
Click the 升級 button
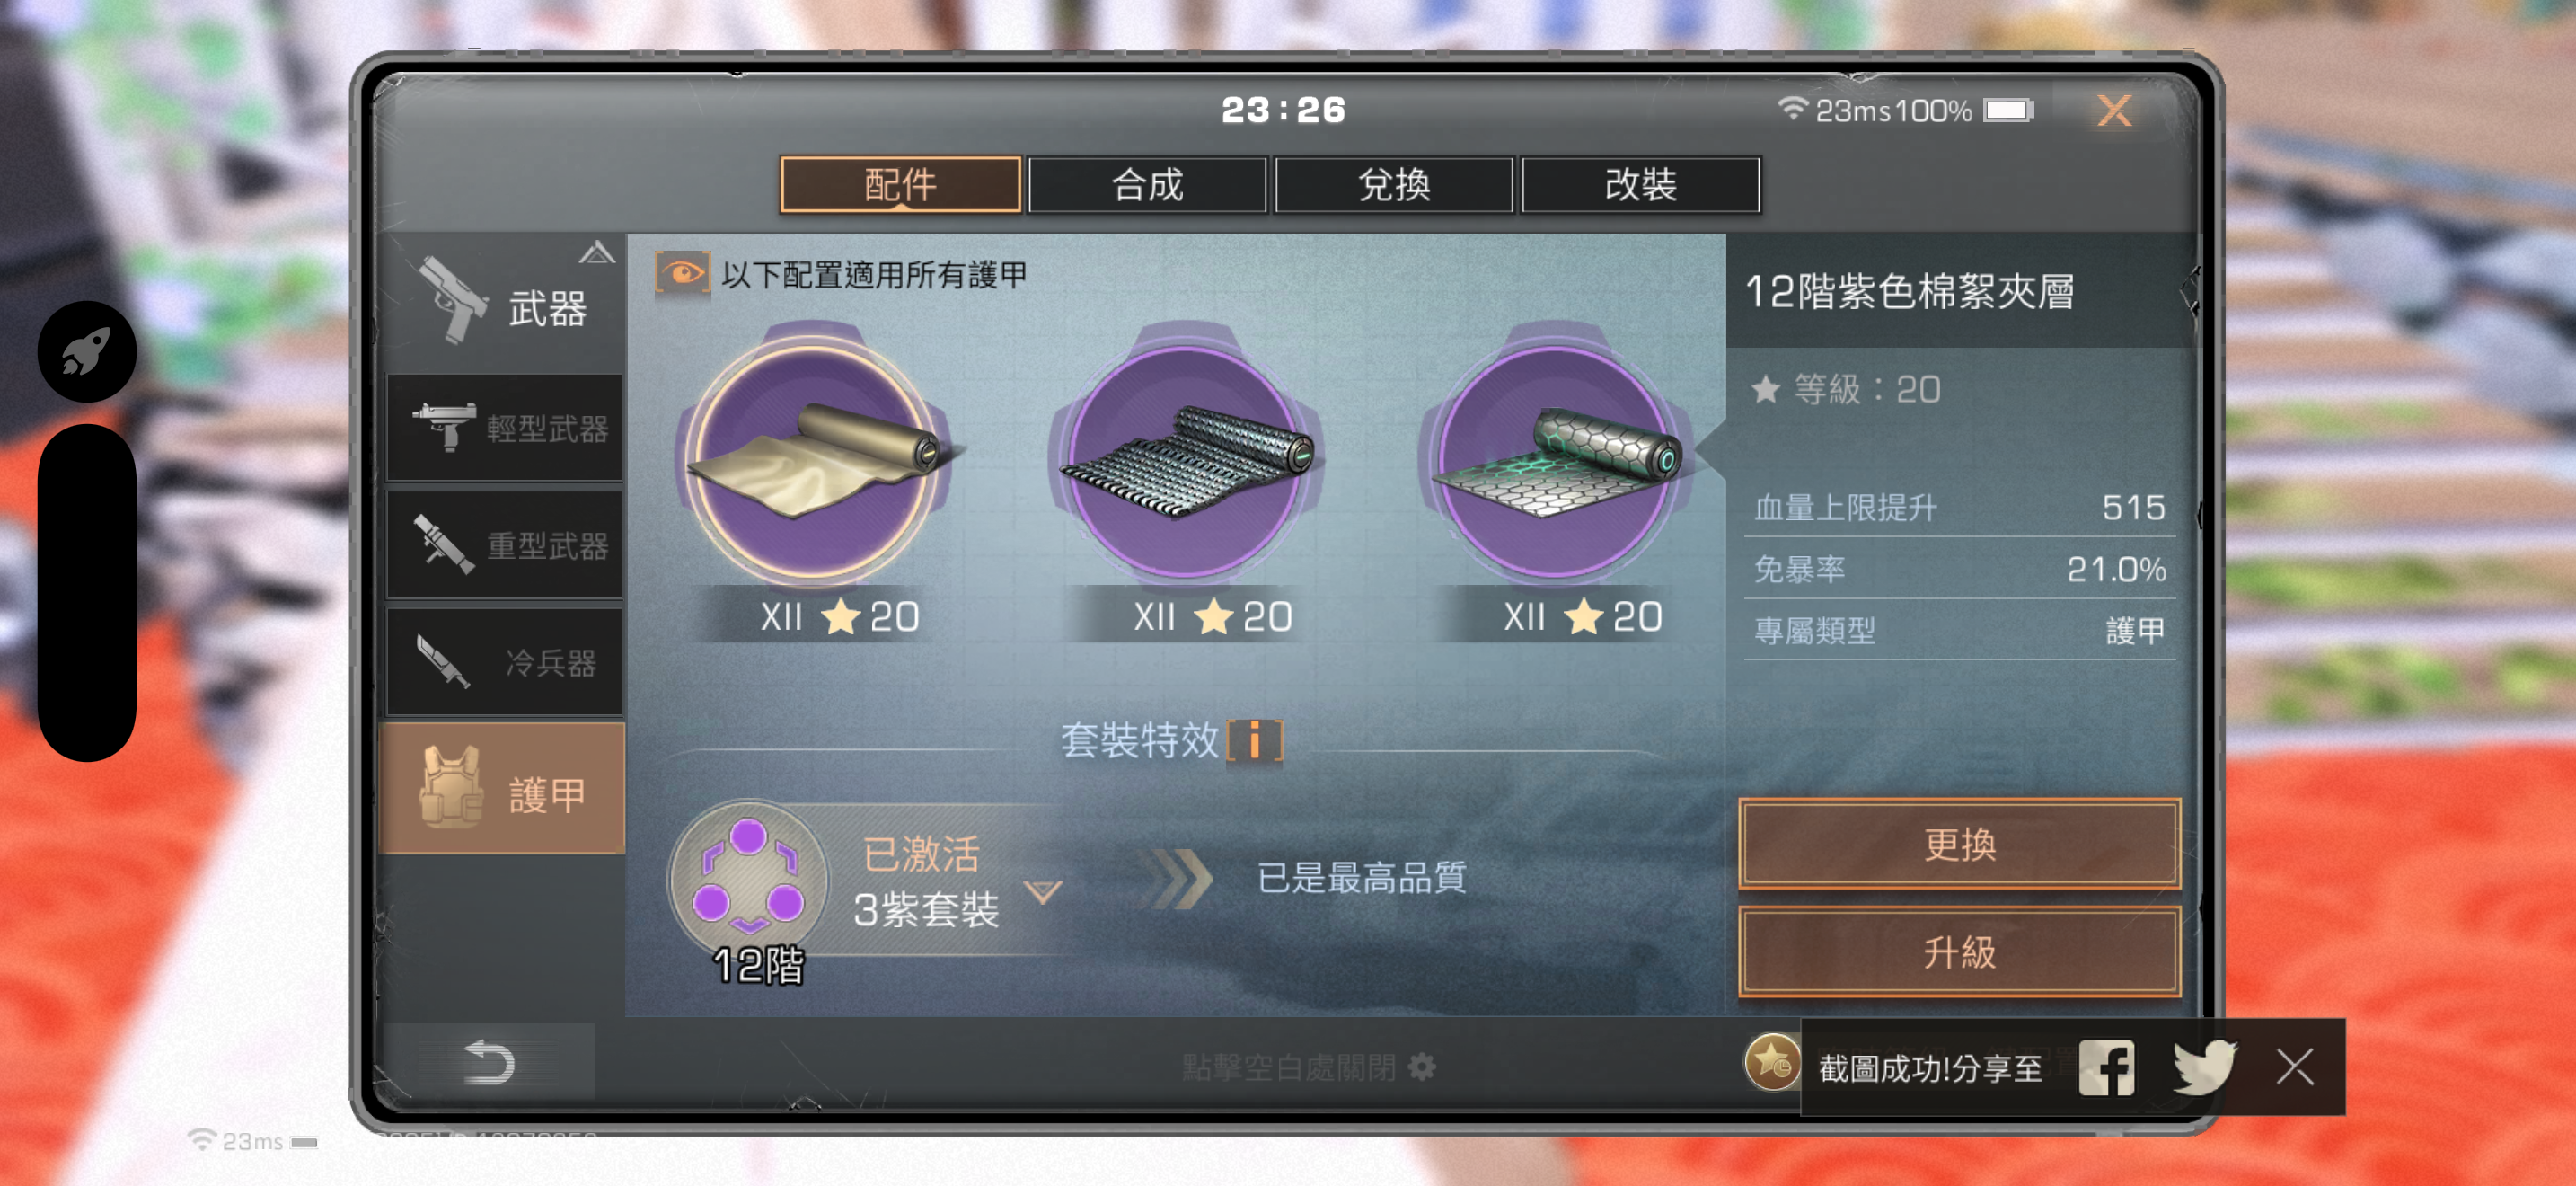pos(1959,952)
